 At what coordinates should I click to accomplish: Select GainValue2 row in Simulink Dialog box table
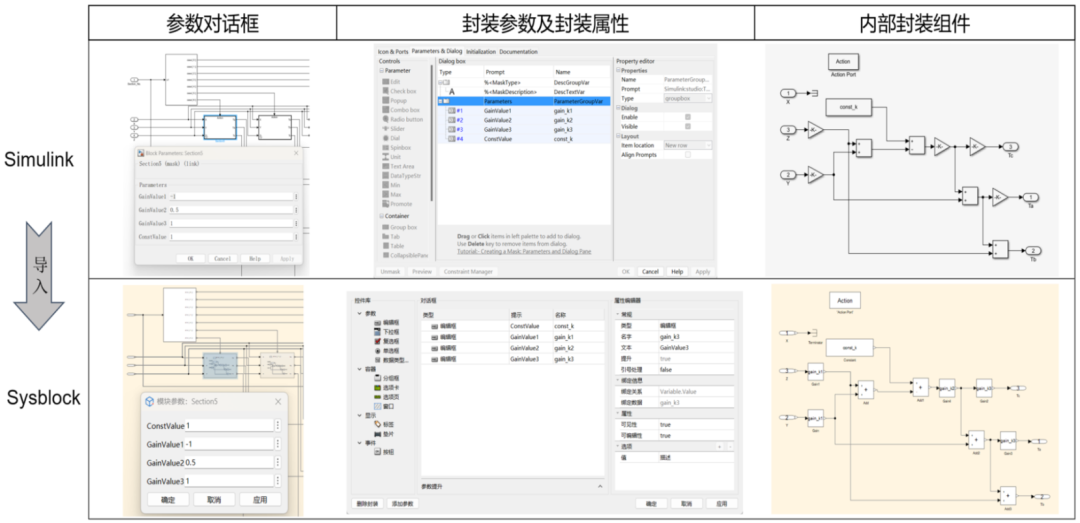524,120
